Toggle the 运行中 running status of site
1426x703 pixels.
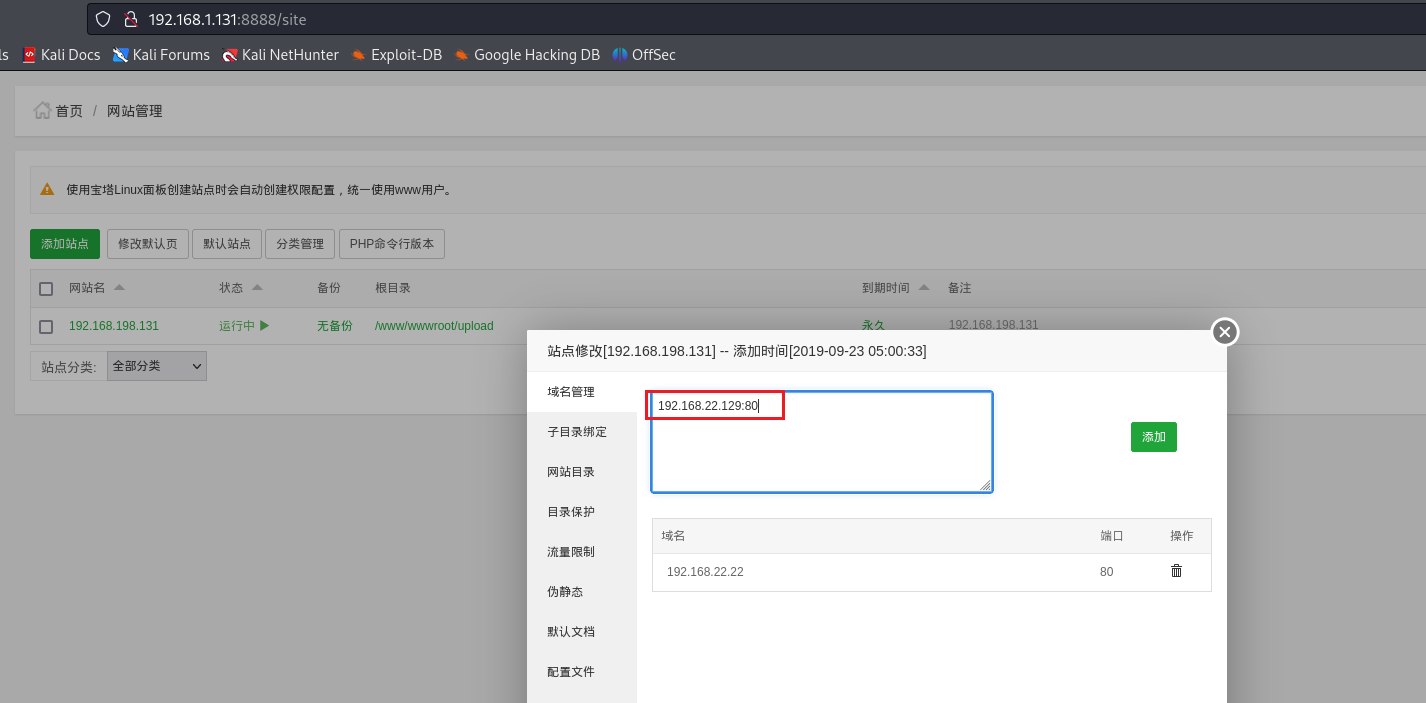click(x=244, y=326)
